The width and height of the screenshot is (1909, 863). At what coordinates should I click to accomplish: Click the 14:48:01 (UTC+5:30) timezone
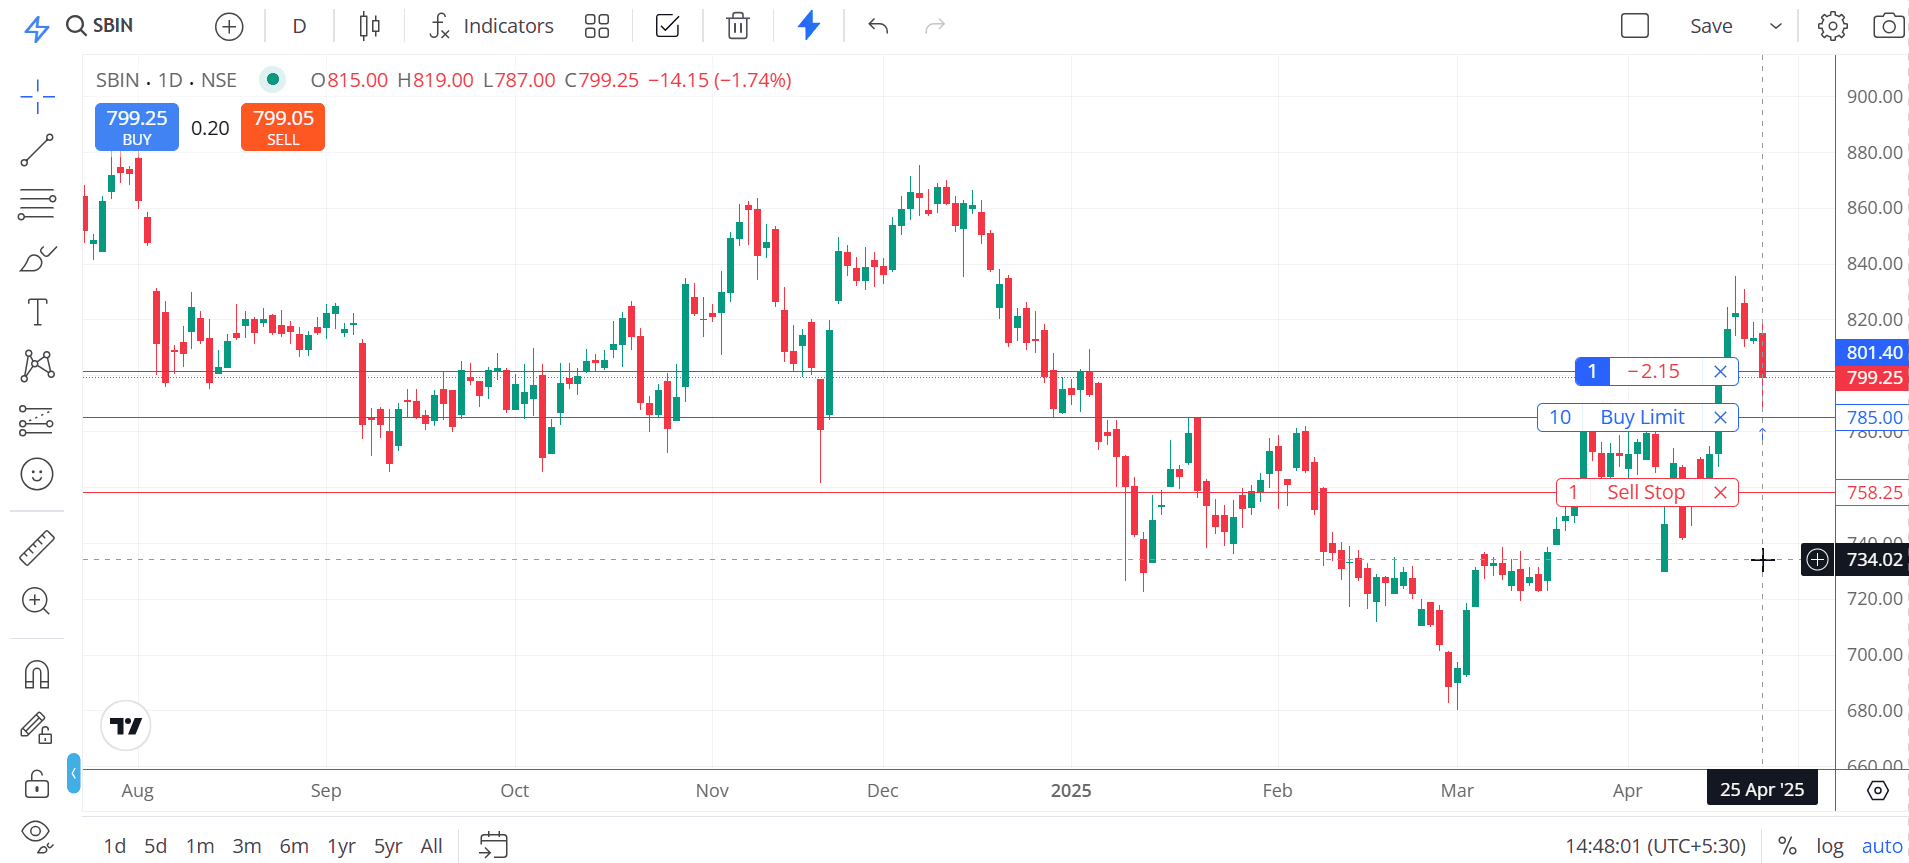(1655, 846)
